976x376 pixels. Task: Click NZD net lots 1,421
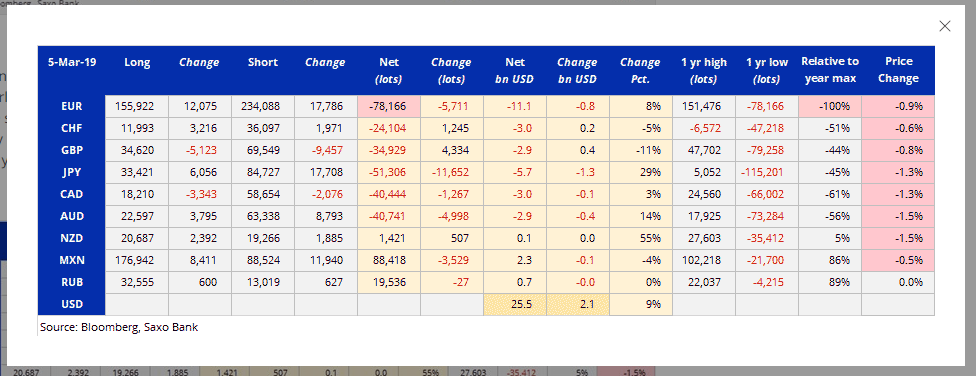click(x=389, y=238)
